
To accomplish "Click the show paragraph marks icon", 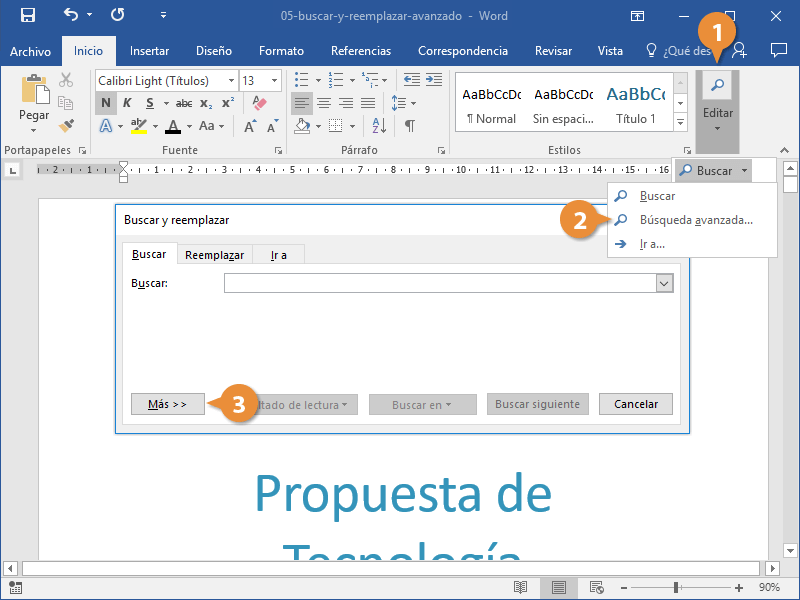I will coord(409,126).
